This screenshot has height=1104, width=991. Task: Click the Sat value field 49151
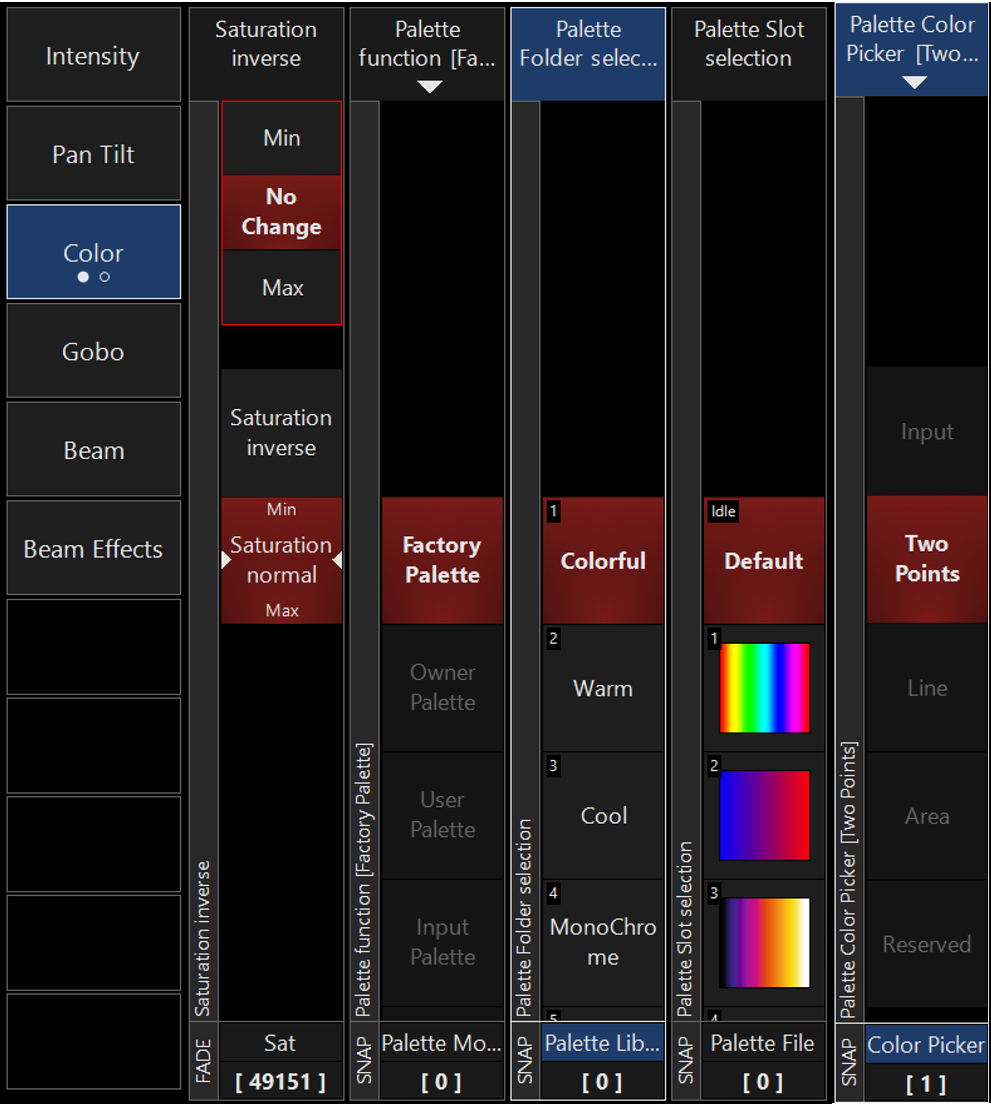[280, 1081]
